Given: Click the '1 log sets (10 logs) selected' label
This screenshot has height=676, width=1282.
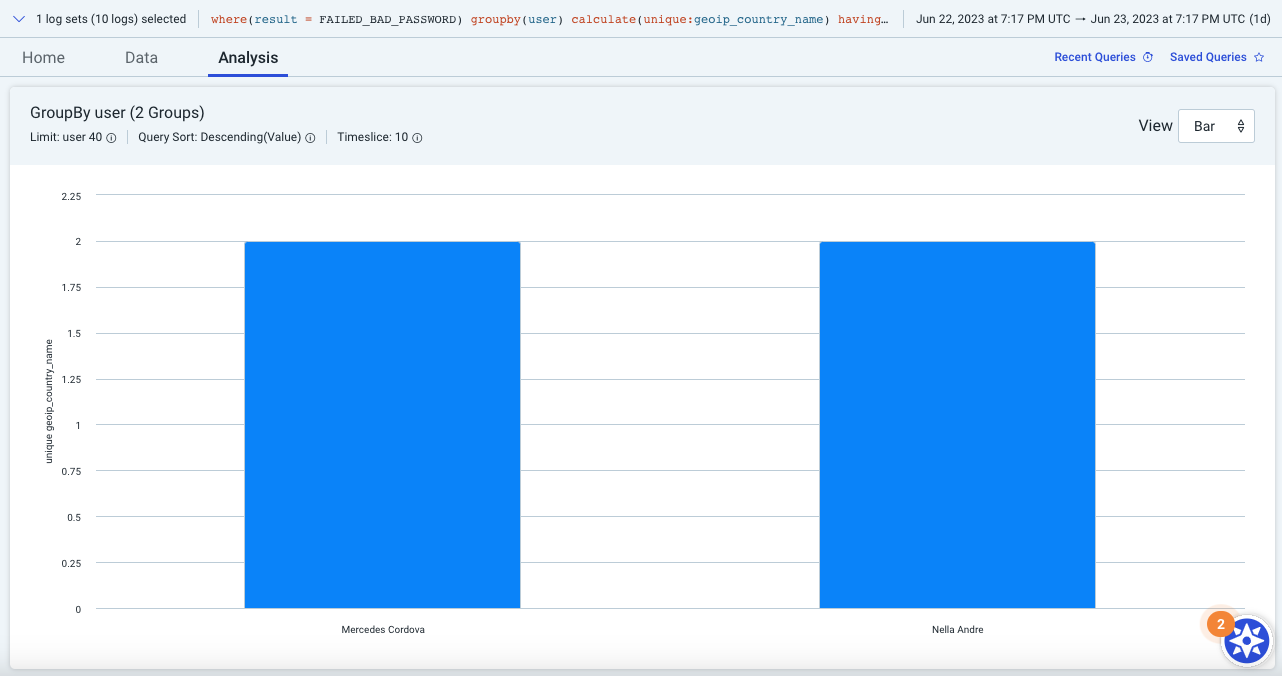Looking at the screenshot, I should coord(111,19).
